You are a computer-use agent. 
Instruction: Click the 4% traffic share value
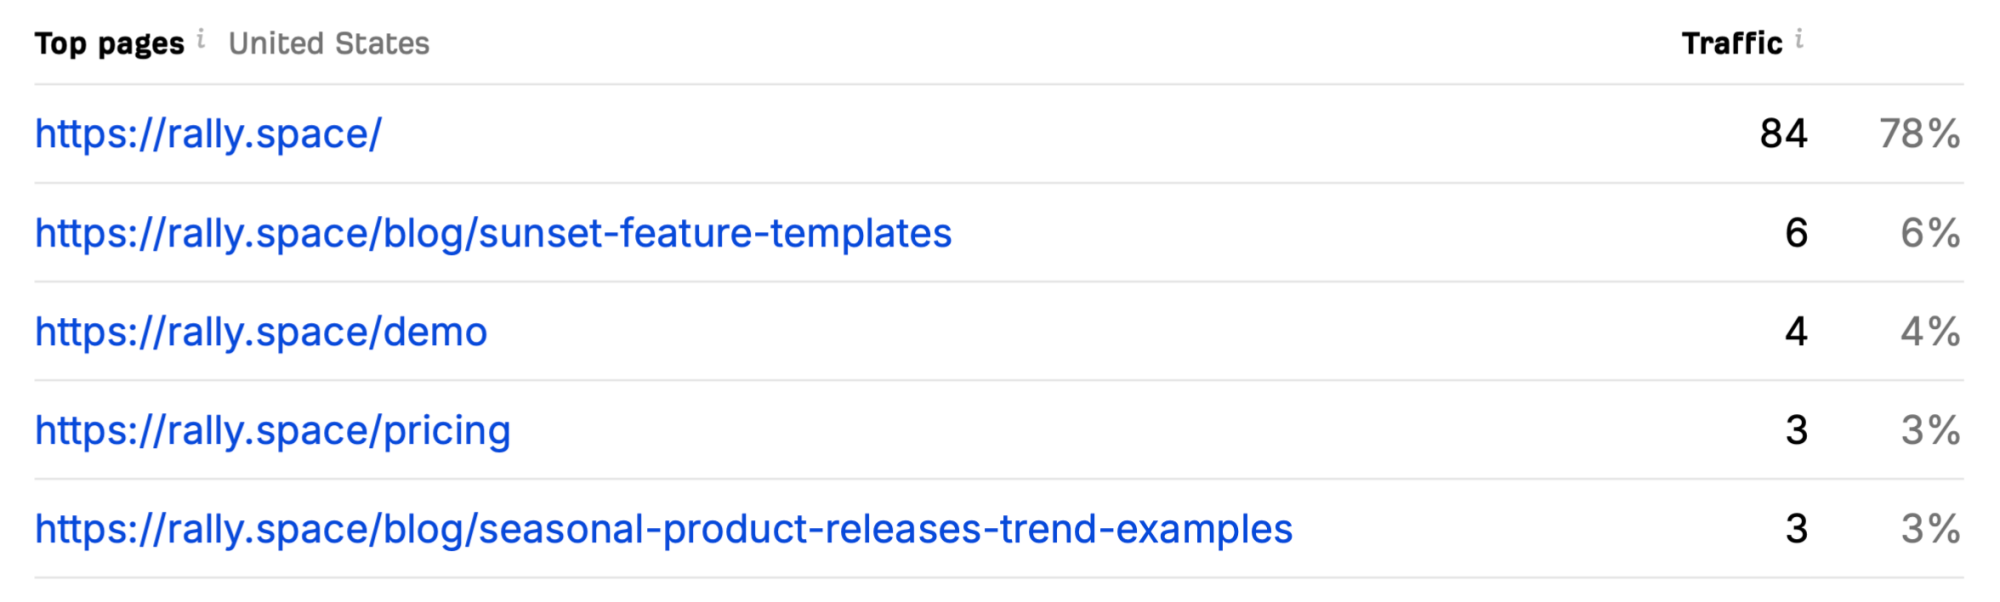pyautogui.click(x=1931, y=331)
